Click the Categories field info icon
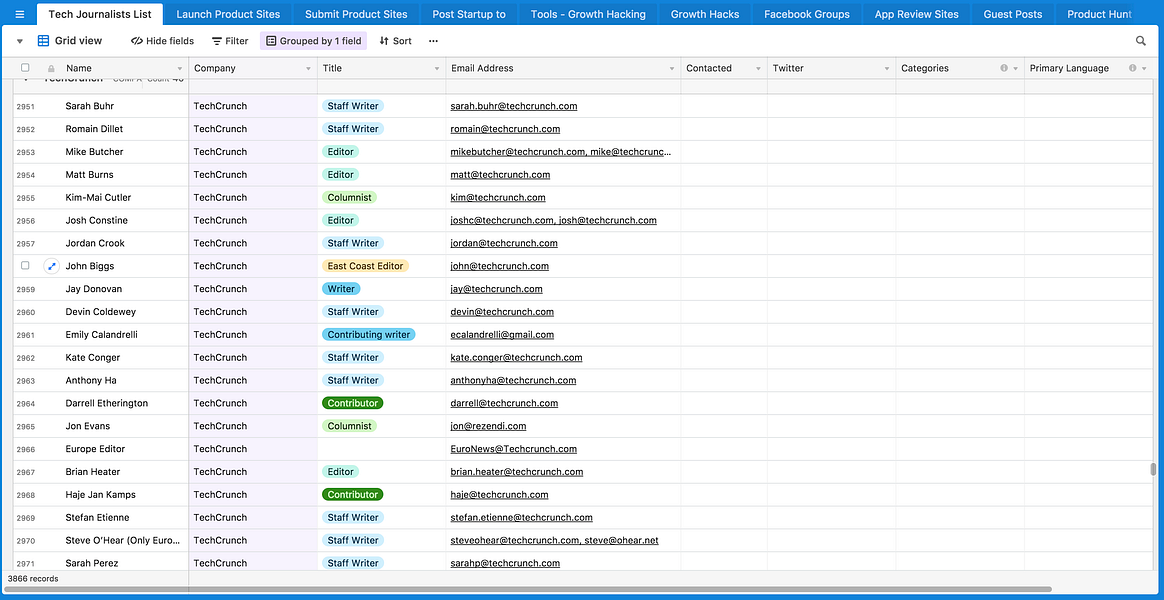 point(1004,68)
